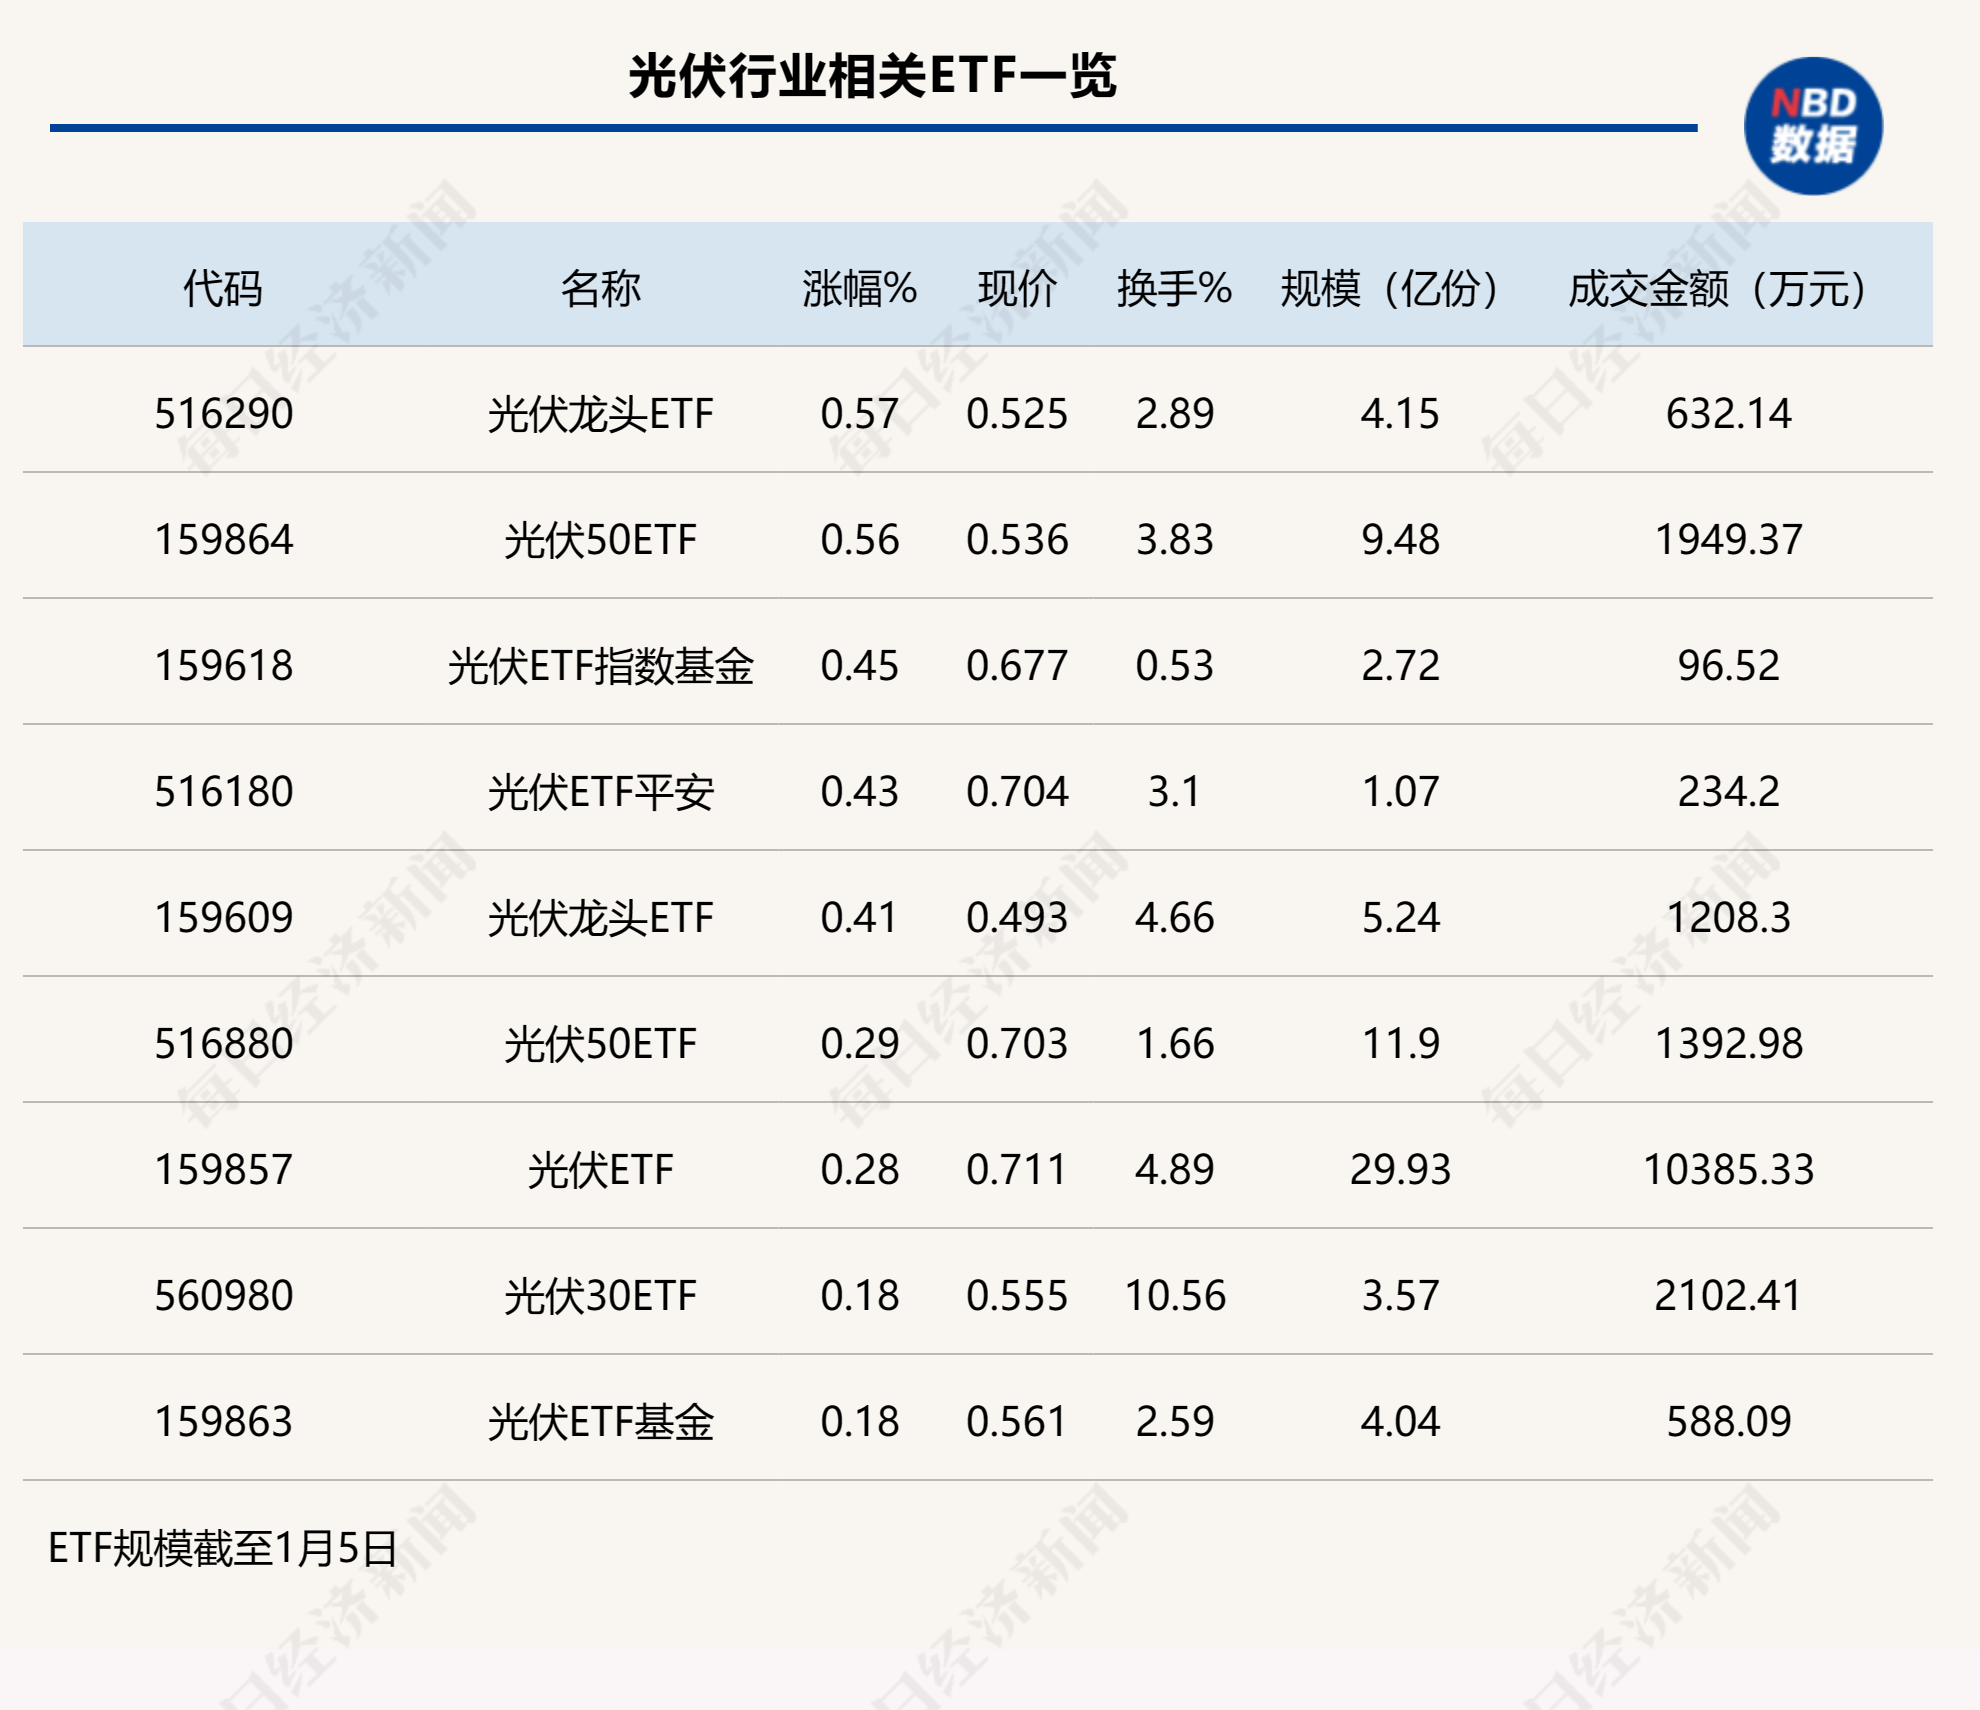The image size is (1980, 1710).
Task: Click turnover value 10.56
Action: (1174, 1296)
